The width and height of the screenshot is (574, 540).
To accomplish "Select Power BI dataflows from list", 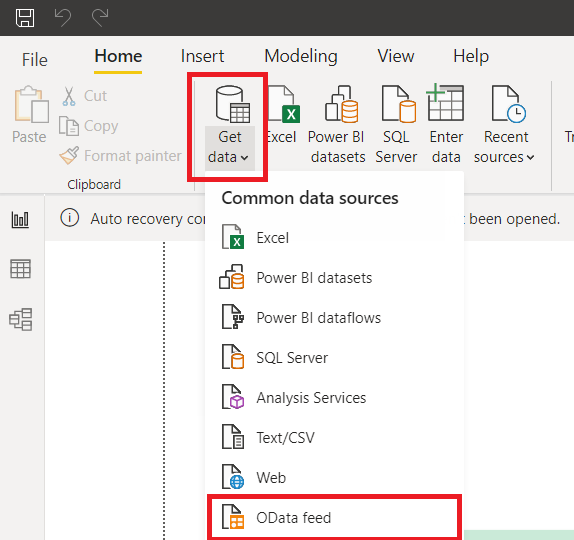I will 335,318.
